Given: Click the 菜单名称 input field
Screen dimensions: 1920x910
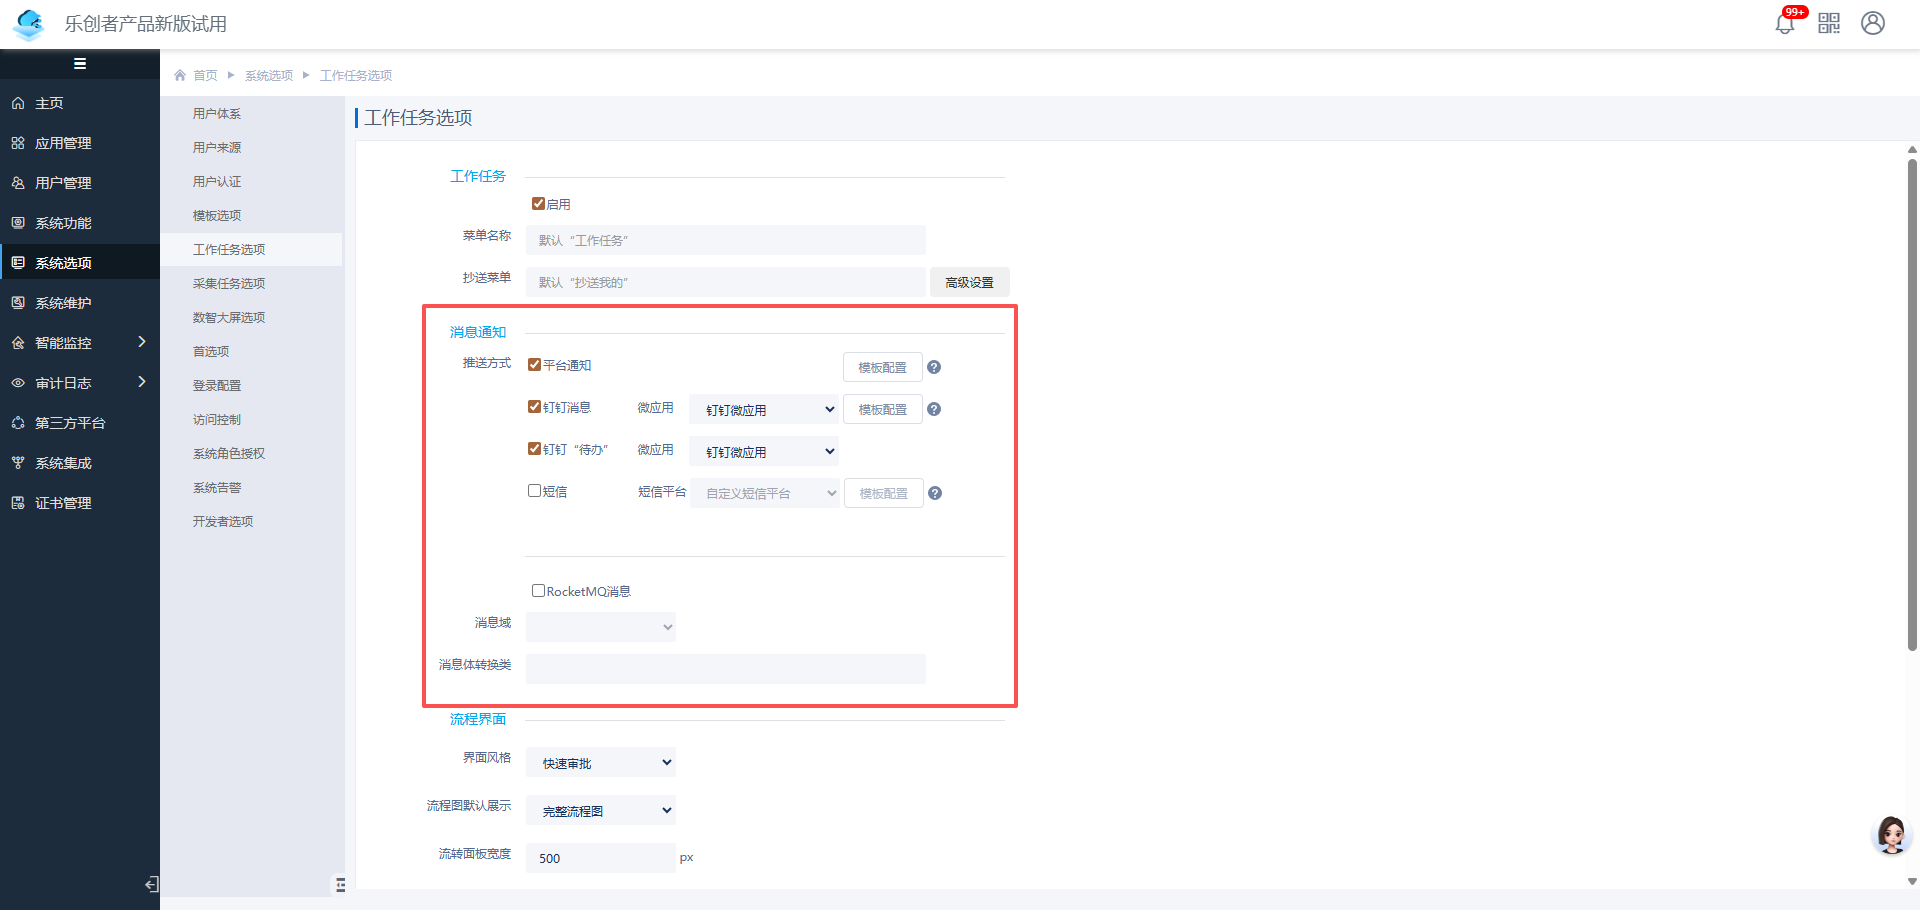Looking at the screenshot, I should tap(725, 241).
